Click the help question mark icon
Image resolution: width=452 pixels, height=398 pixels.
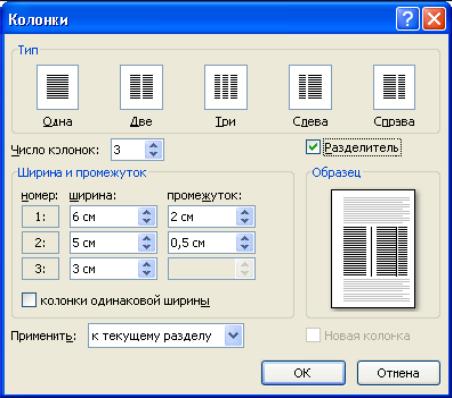coord(408,19)
